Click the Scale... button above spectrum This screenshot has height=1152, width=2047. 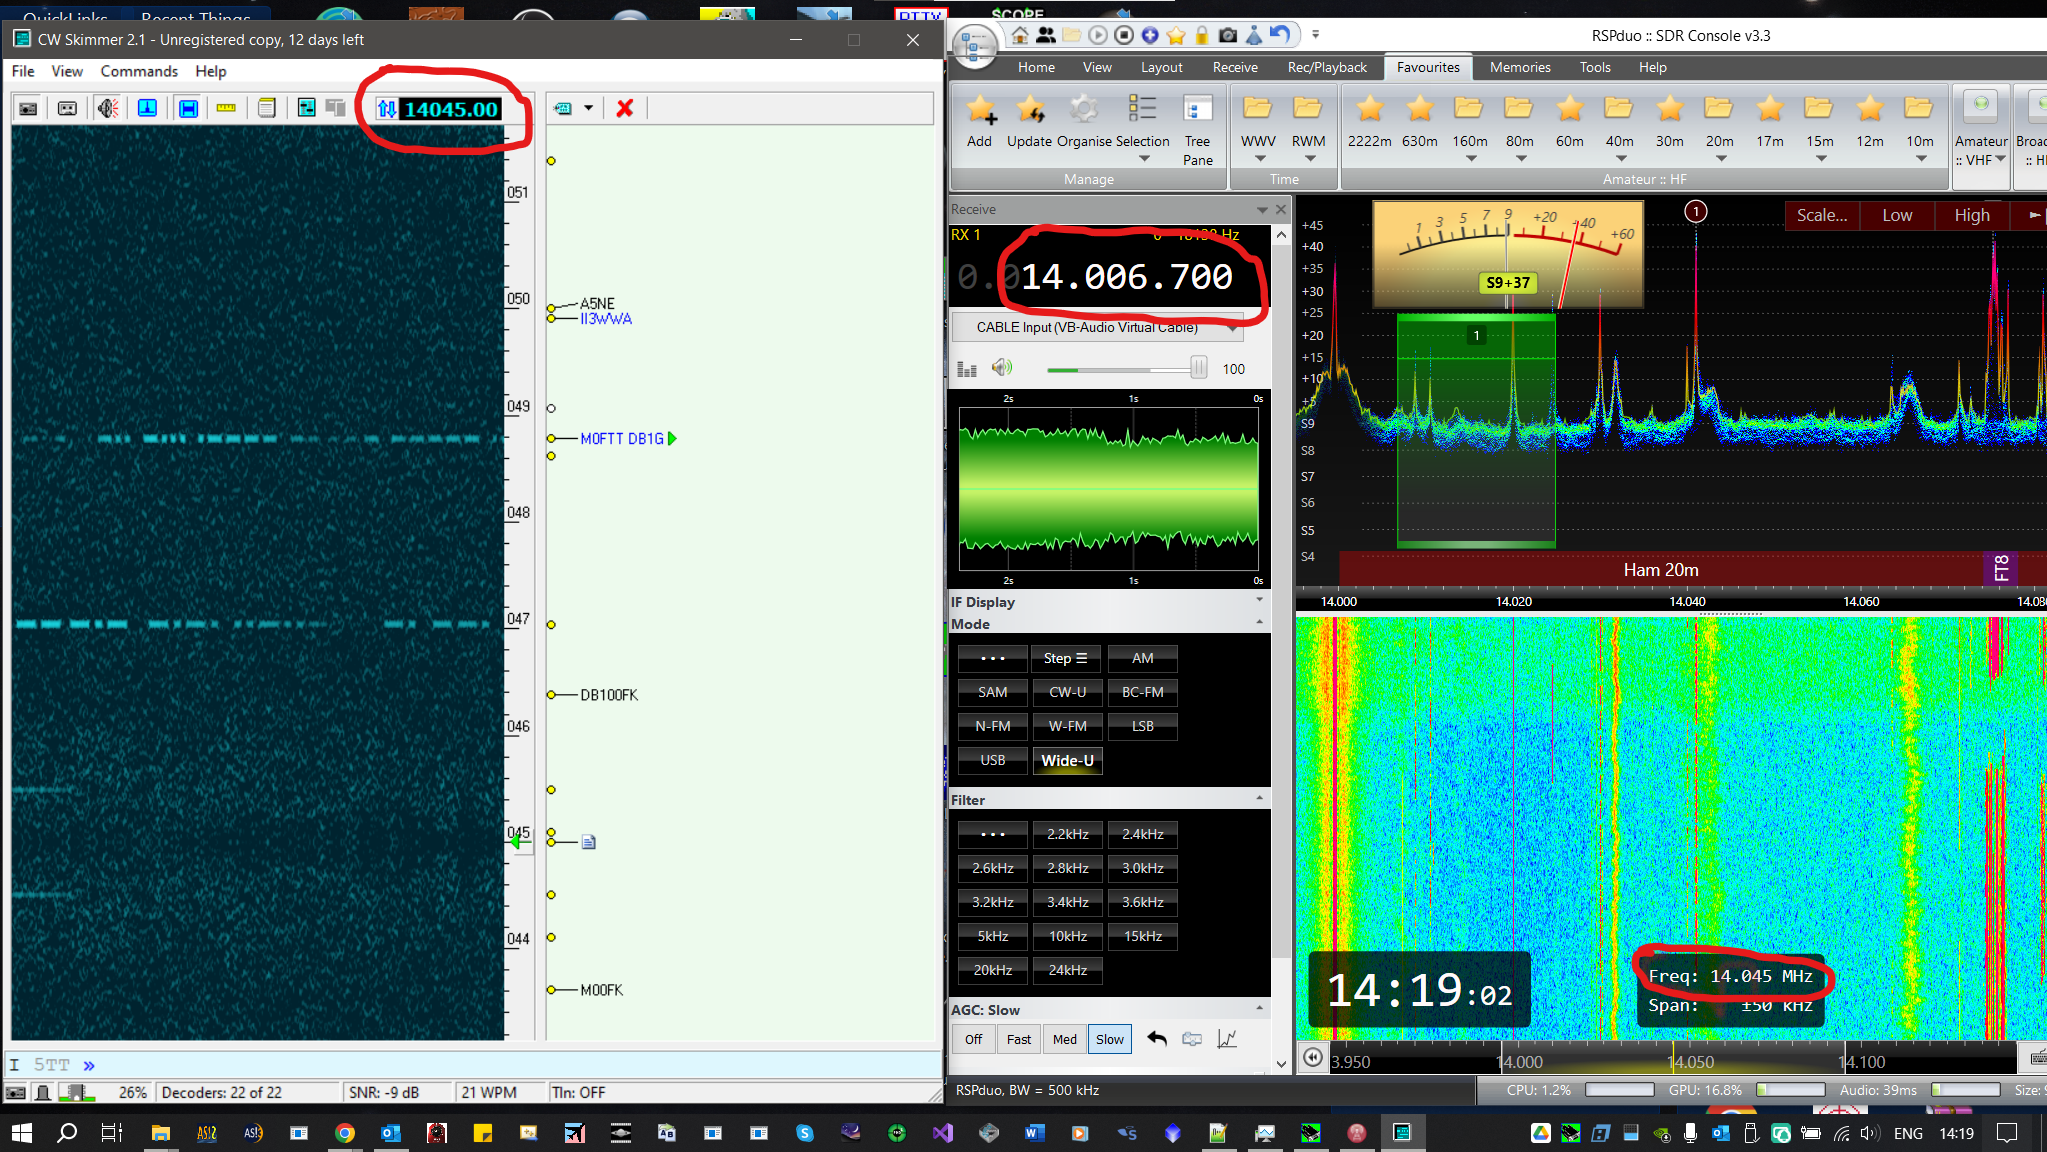click(1821, 215)
